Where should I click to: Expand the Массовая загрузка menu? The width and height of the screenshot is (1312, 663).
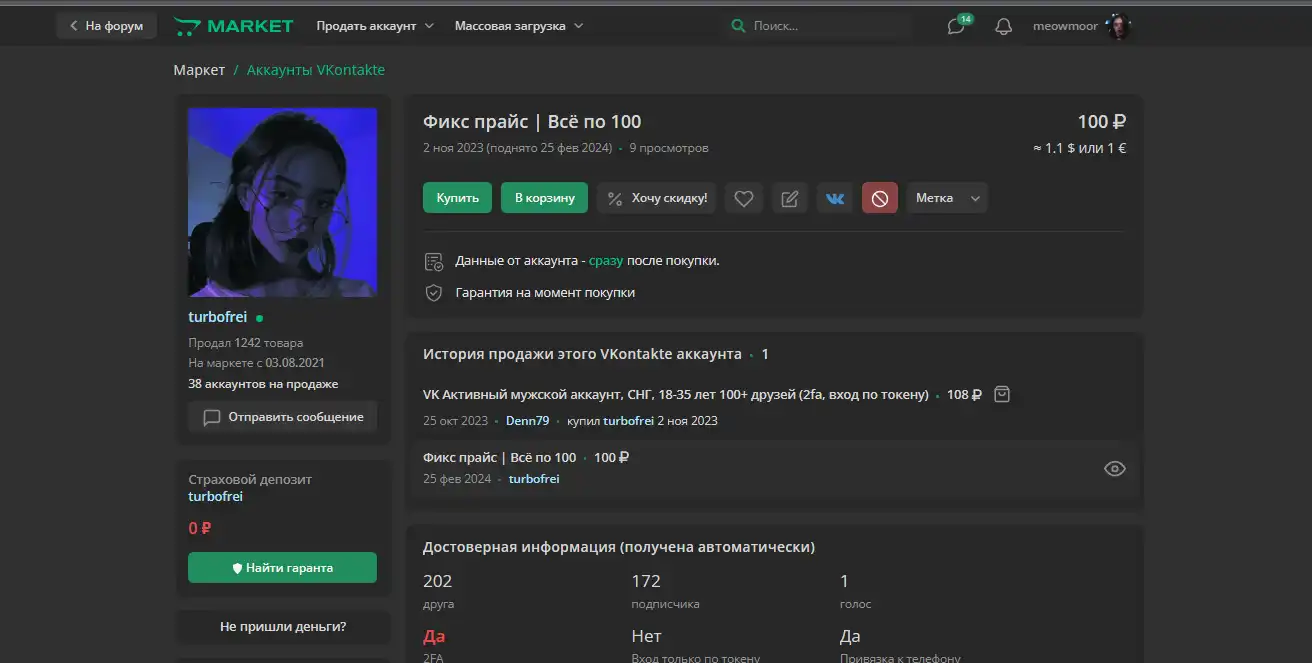(x=519, y=26)
